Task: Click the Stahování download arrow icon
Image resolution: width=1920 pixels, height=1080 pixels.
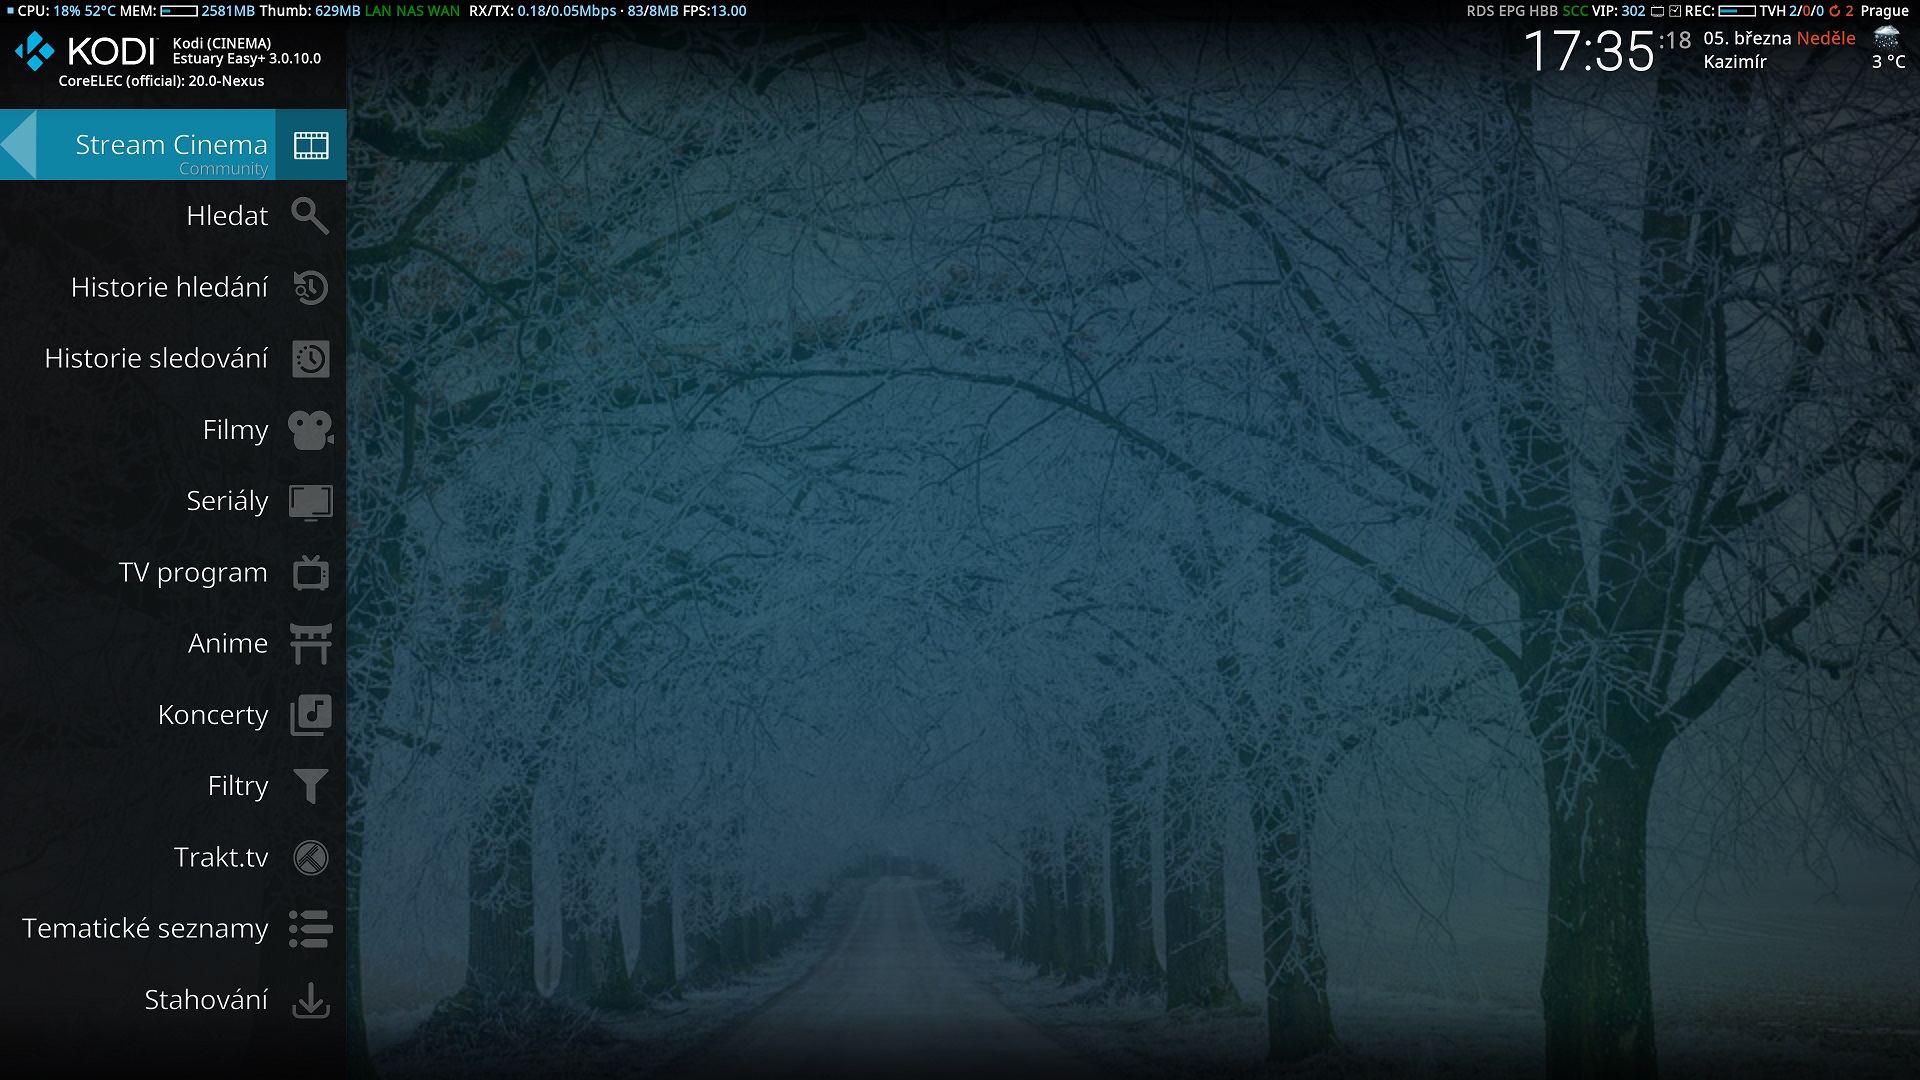Action: pos(310,1000)
